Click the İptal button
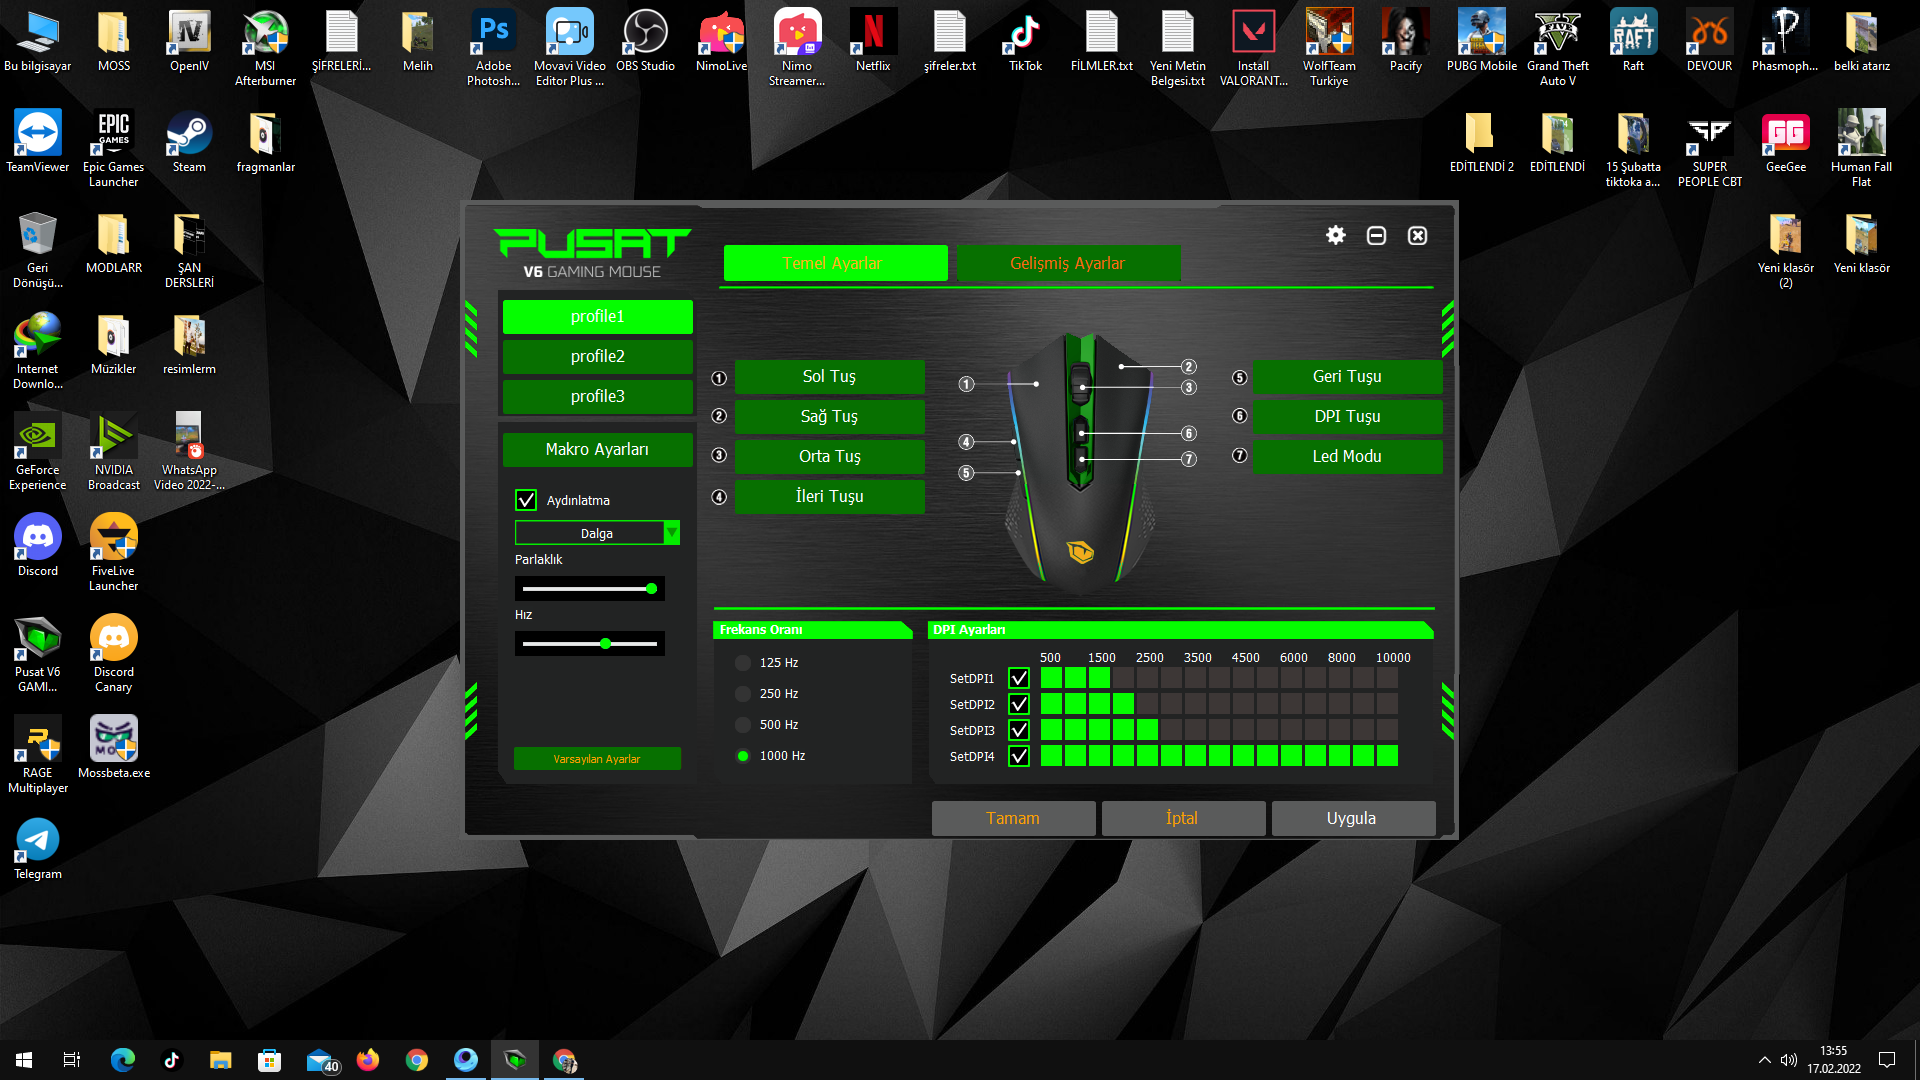 (1183, 818)
